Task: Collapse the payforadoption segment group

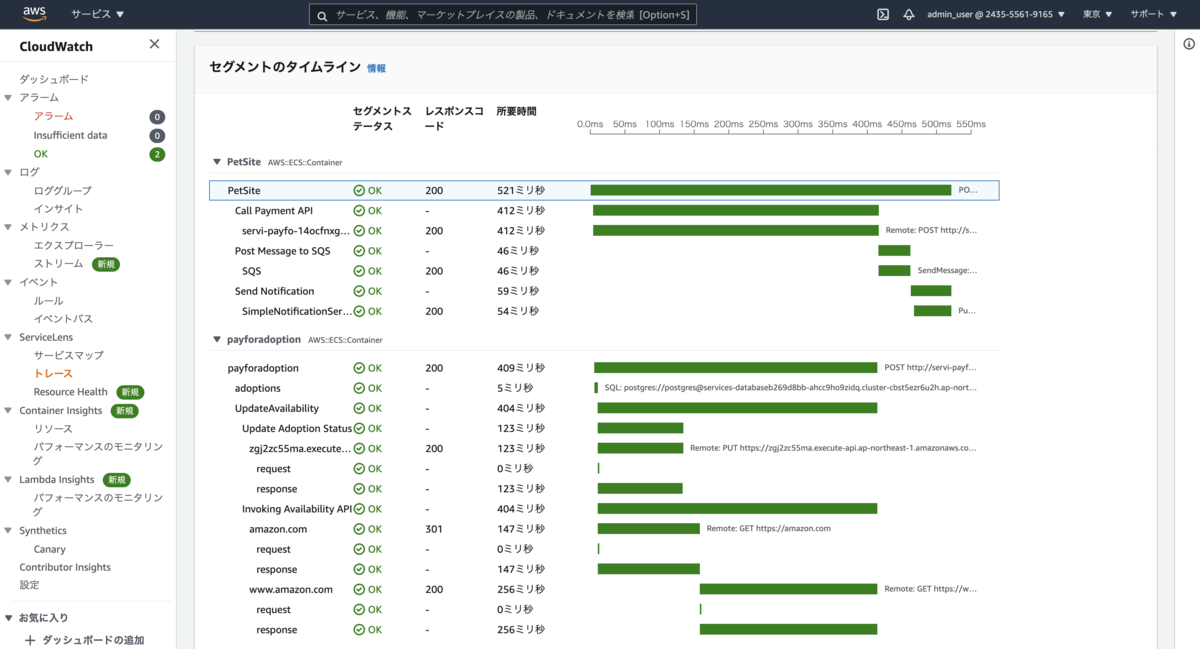Action: 216,340
